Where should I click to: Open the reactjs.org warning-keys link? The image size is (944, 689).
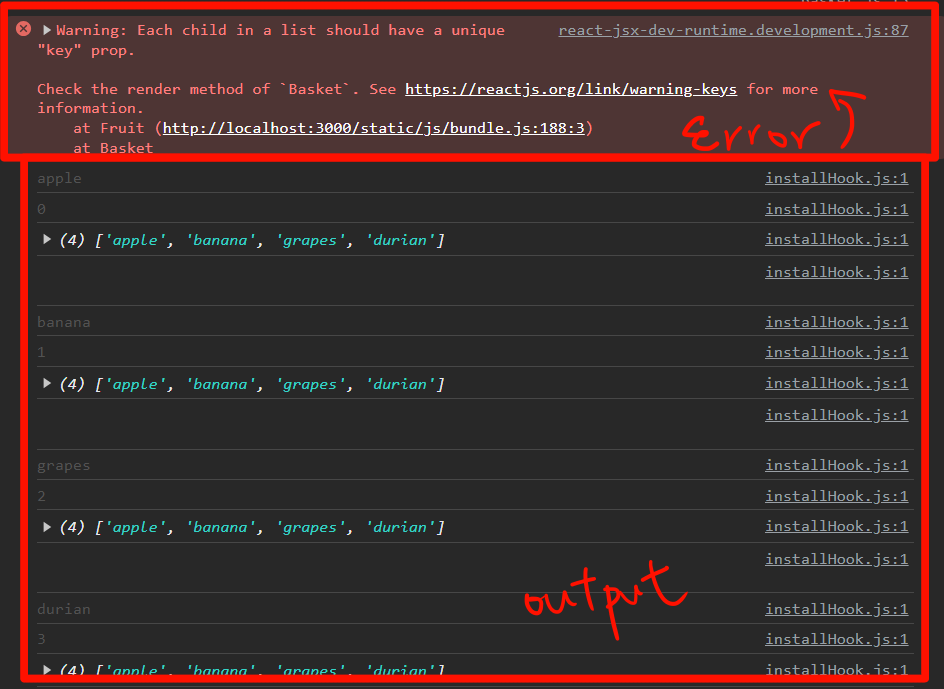pos(571,89)
